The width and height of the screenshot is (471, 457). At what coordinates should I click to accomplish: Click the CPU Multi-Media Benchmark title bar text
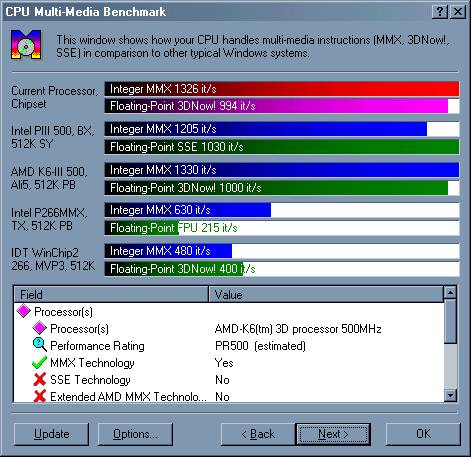click(86, 12)
